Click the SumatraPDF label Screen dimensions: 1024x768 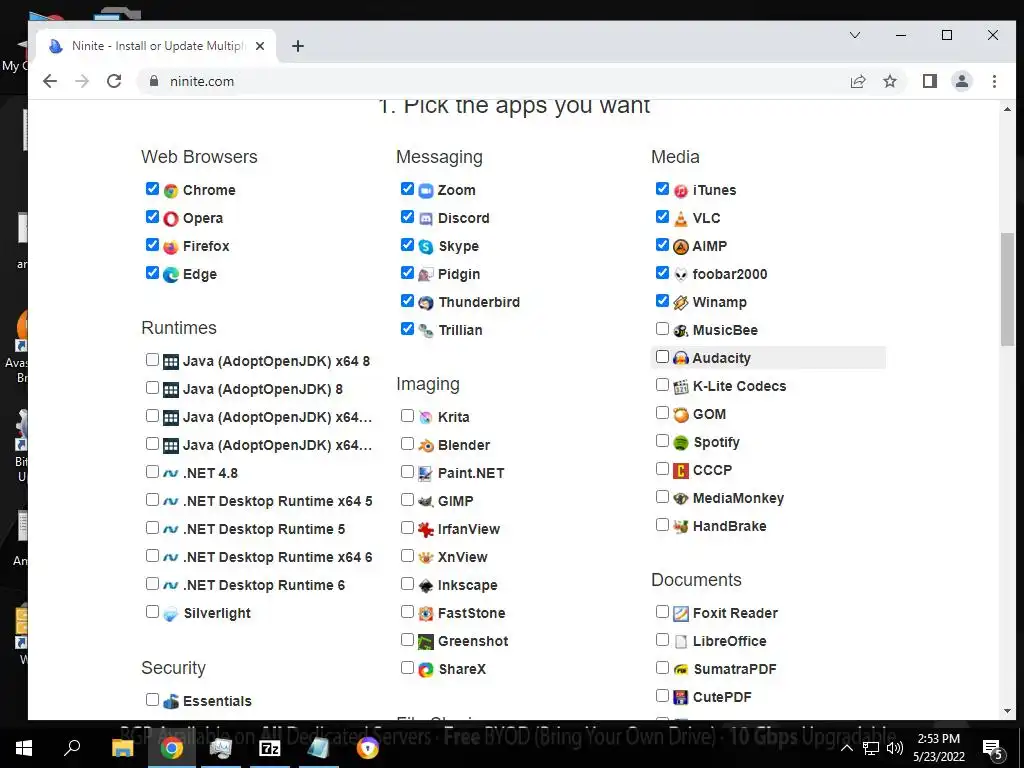coord(735,669)
